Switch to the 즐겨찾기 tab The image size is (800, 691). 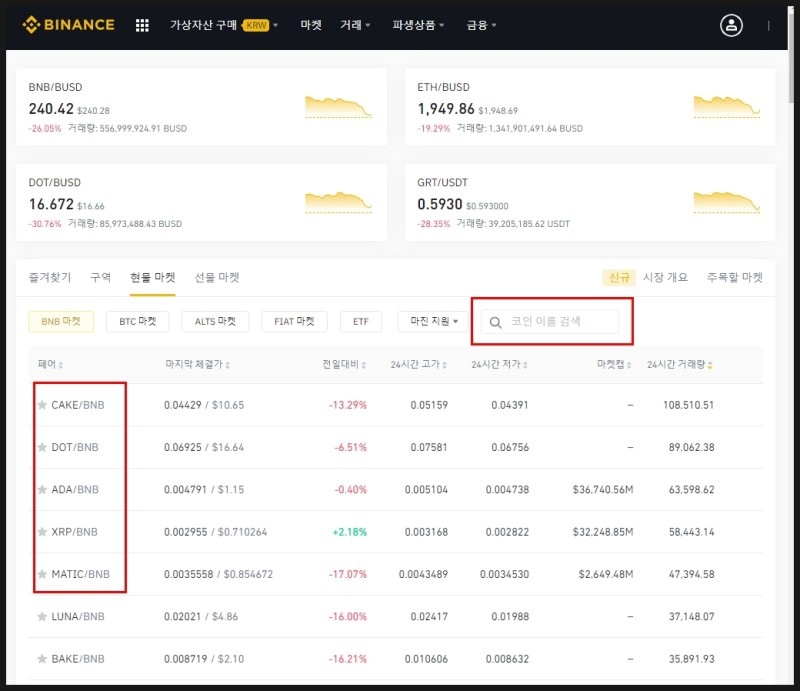(49, 277)
